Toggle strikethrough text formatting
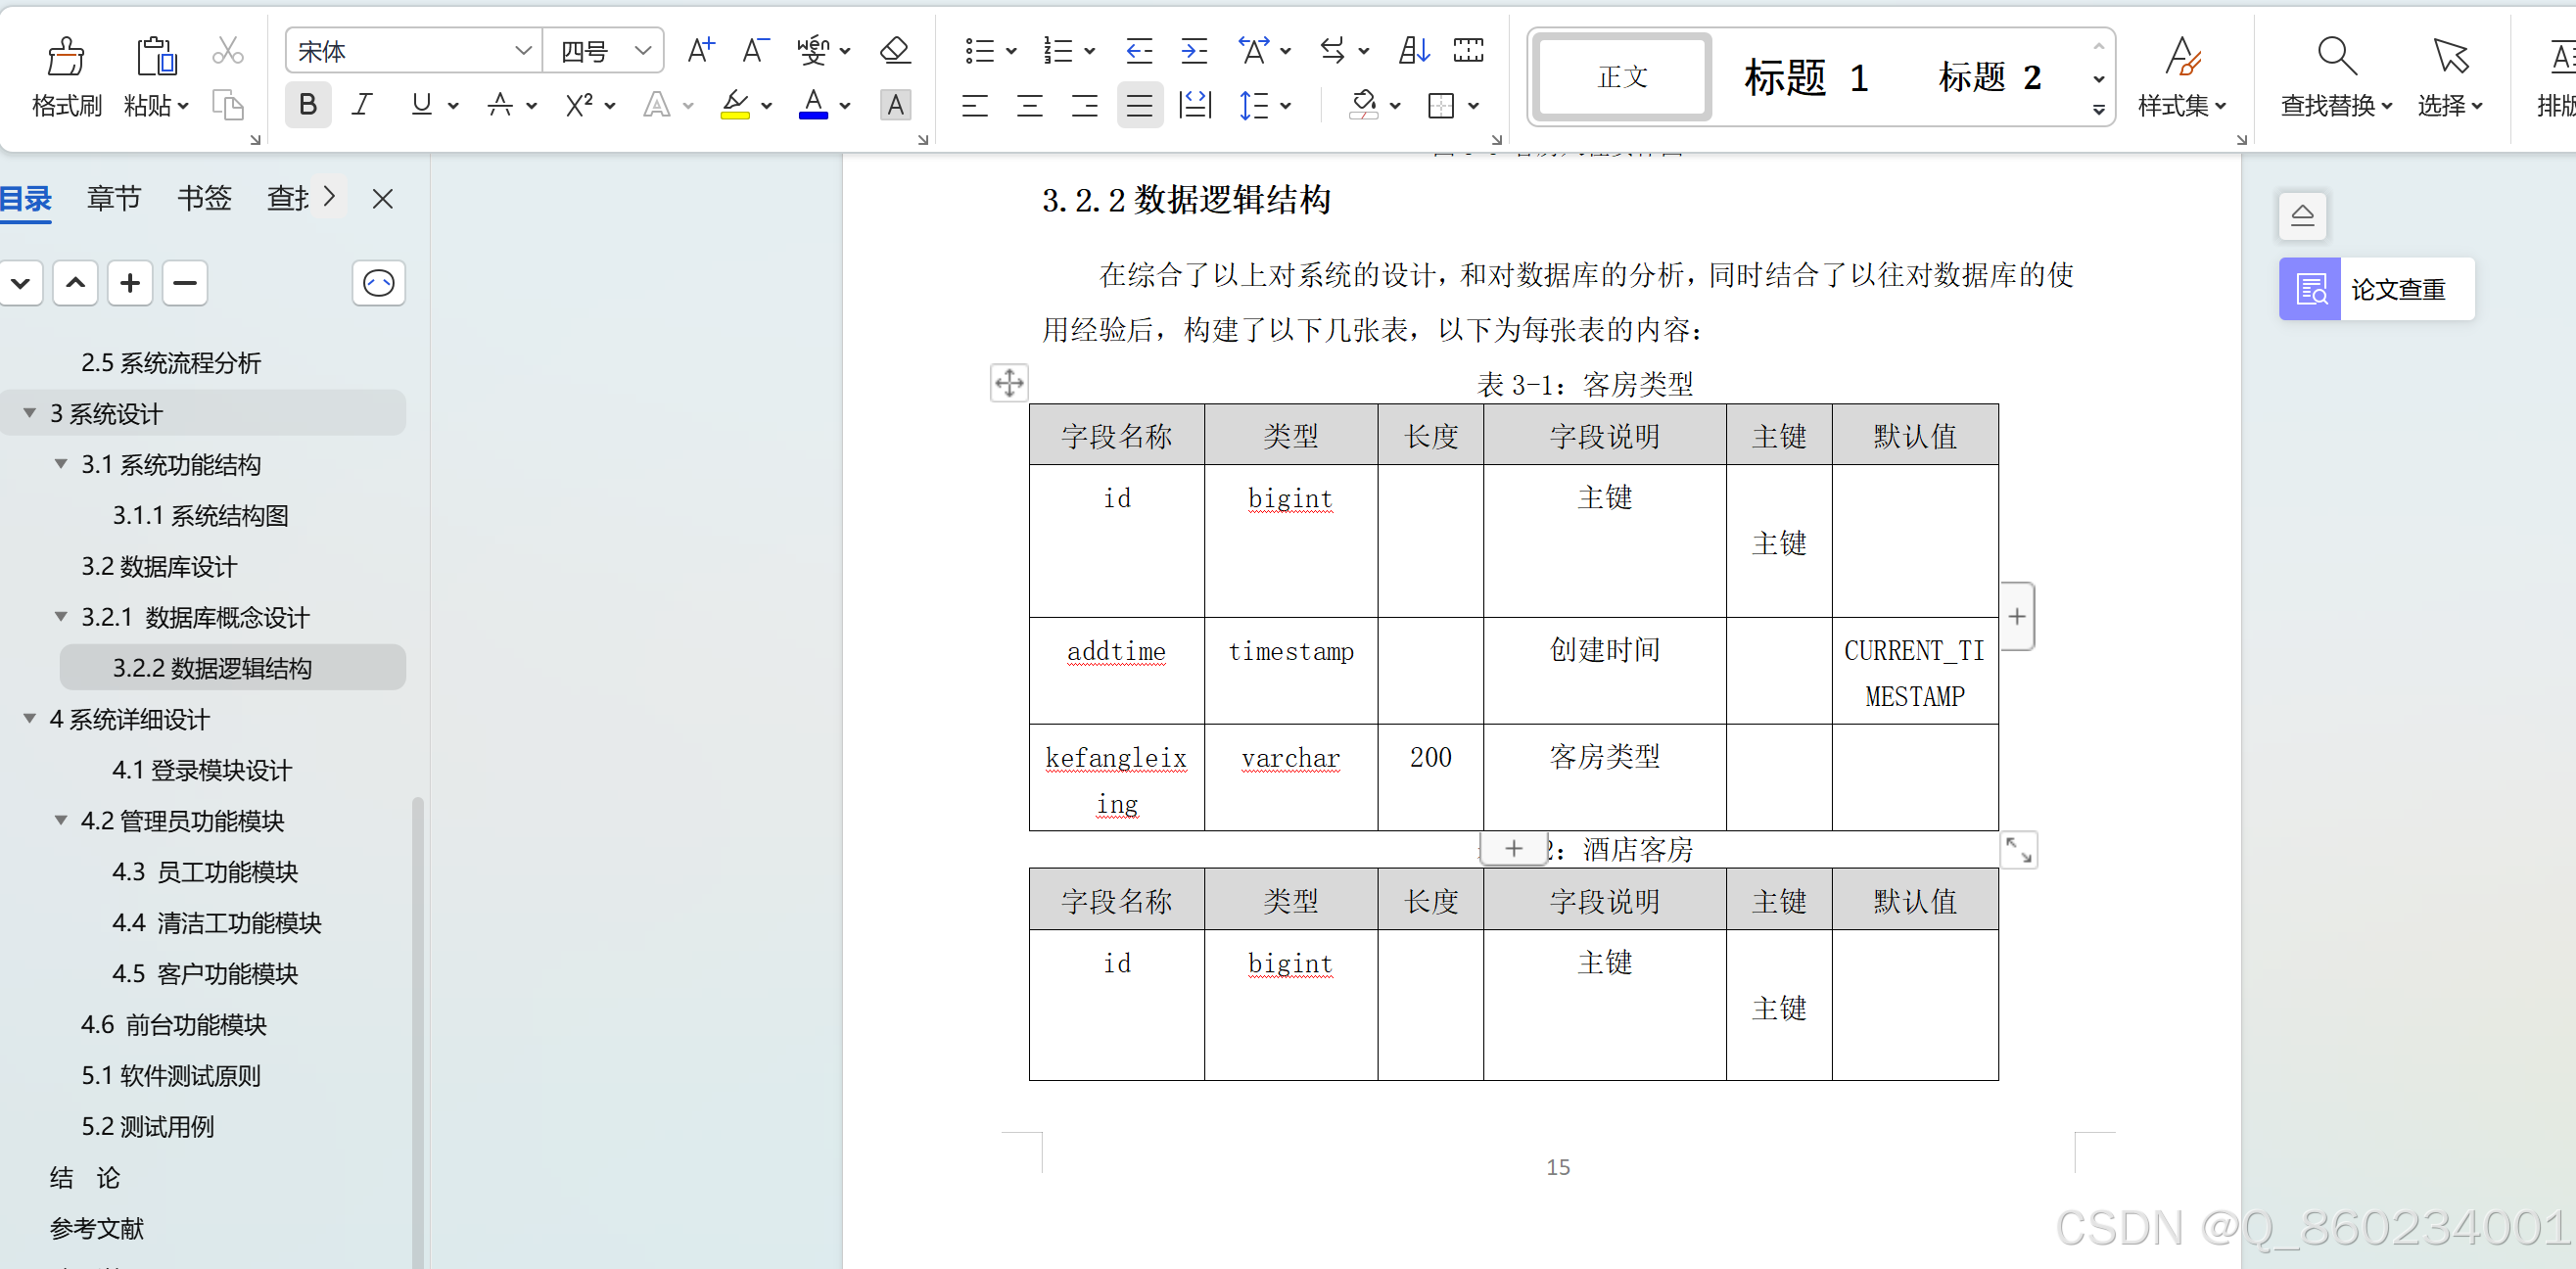This screenshot has width=2576, height=1269. 500,104
